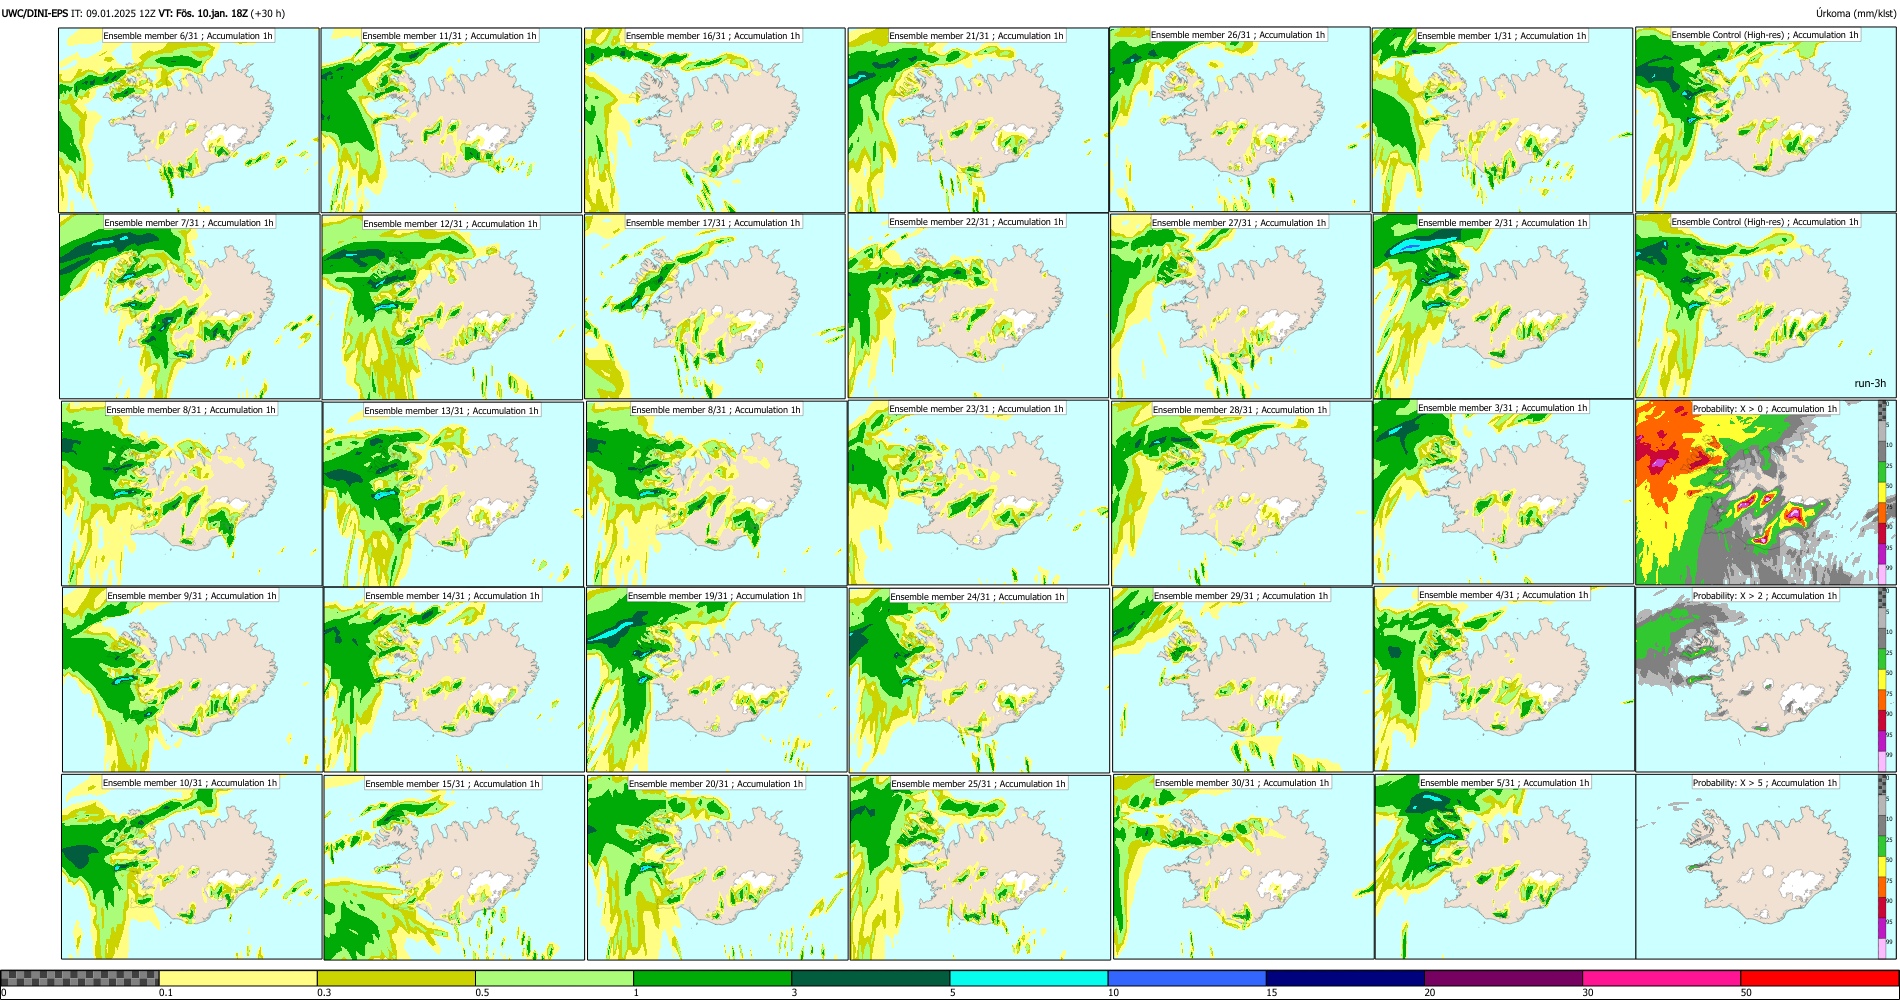This screenshot has height=1000, width=1900.
Task: Click the 'Ensemble member 15/31 ; Accumulation 1h' label
Action: coord(452,784)
